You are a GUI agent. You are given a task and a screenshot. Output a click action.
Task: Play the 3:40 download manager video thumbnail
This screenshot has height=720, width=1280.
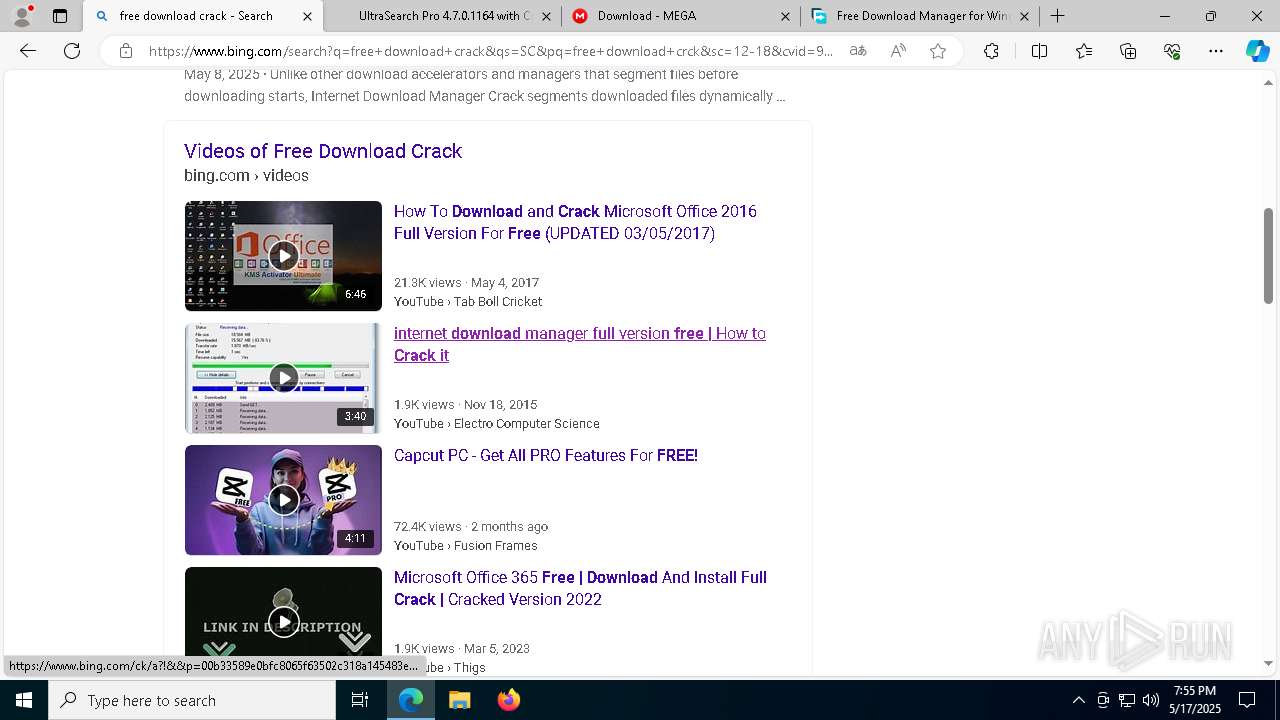(x=283, y=378)
